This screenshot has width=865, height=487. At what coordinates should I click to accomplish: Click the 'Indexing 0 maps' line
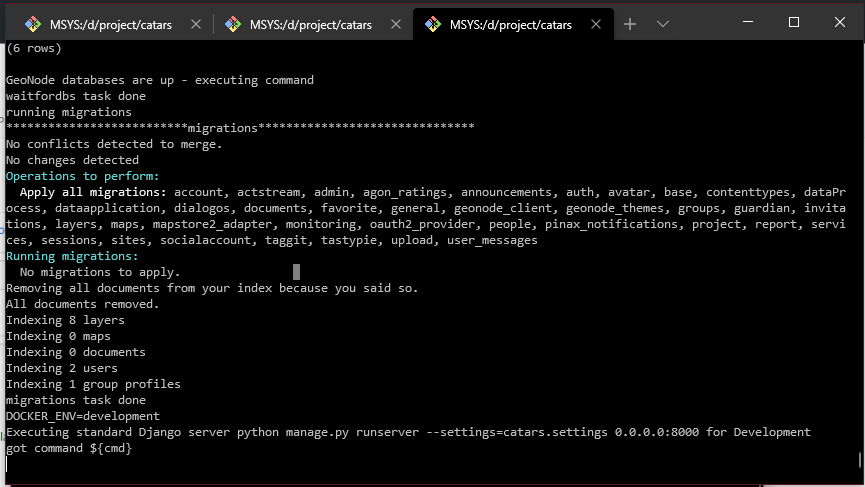(58, 336)
